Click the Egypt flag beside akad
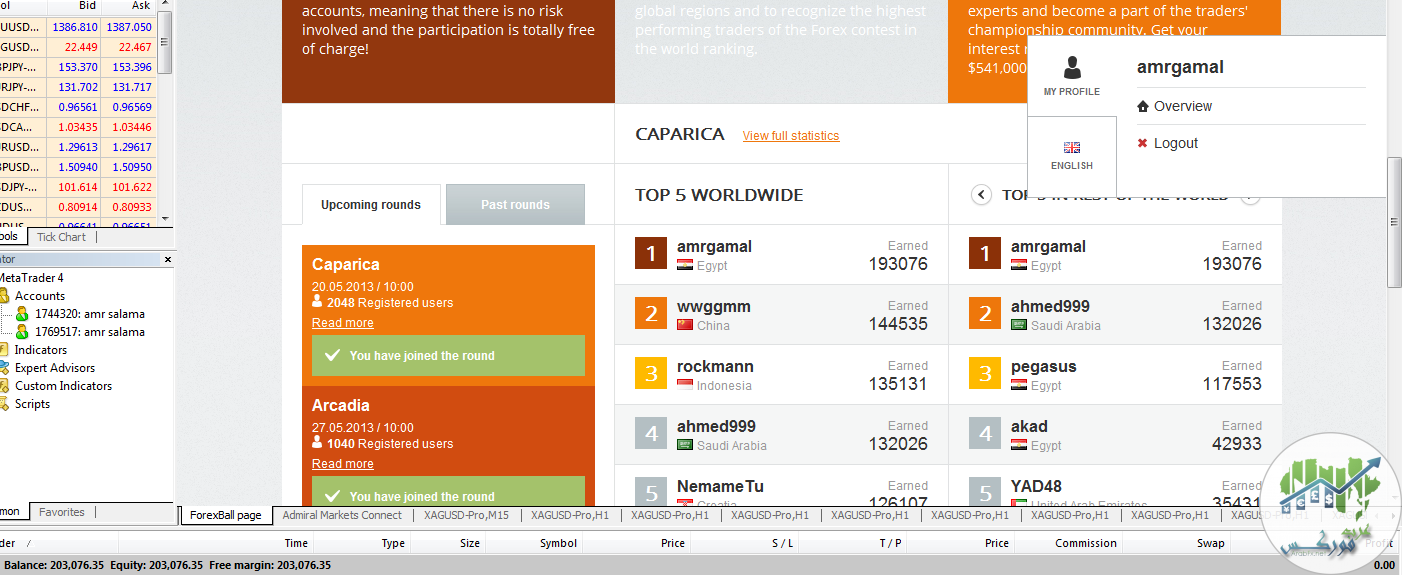1402x575 pixels. coord(1019,445)
